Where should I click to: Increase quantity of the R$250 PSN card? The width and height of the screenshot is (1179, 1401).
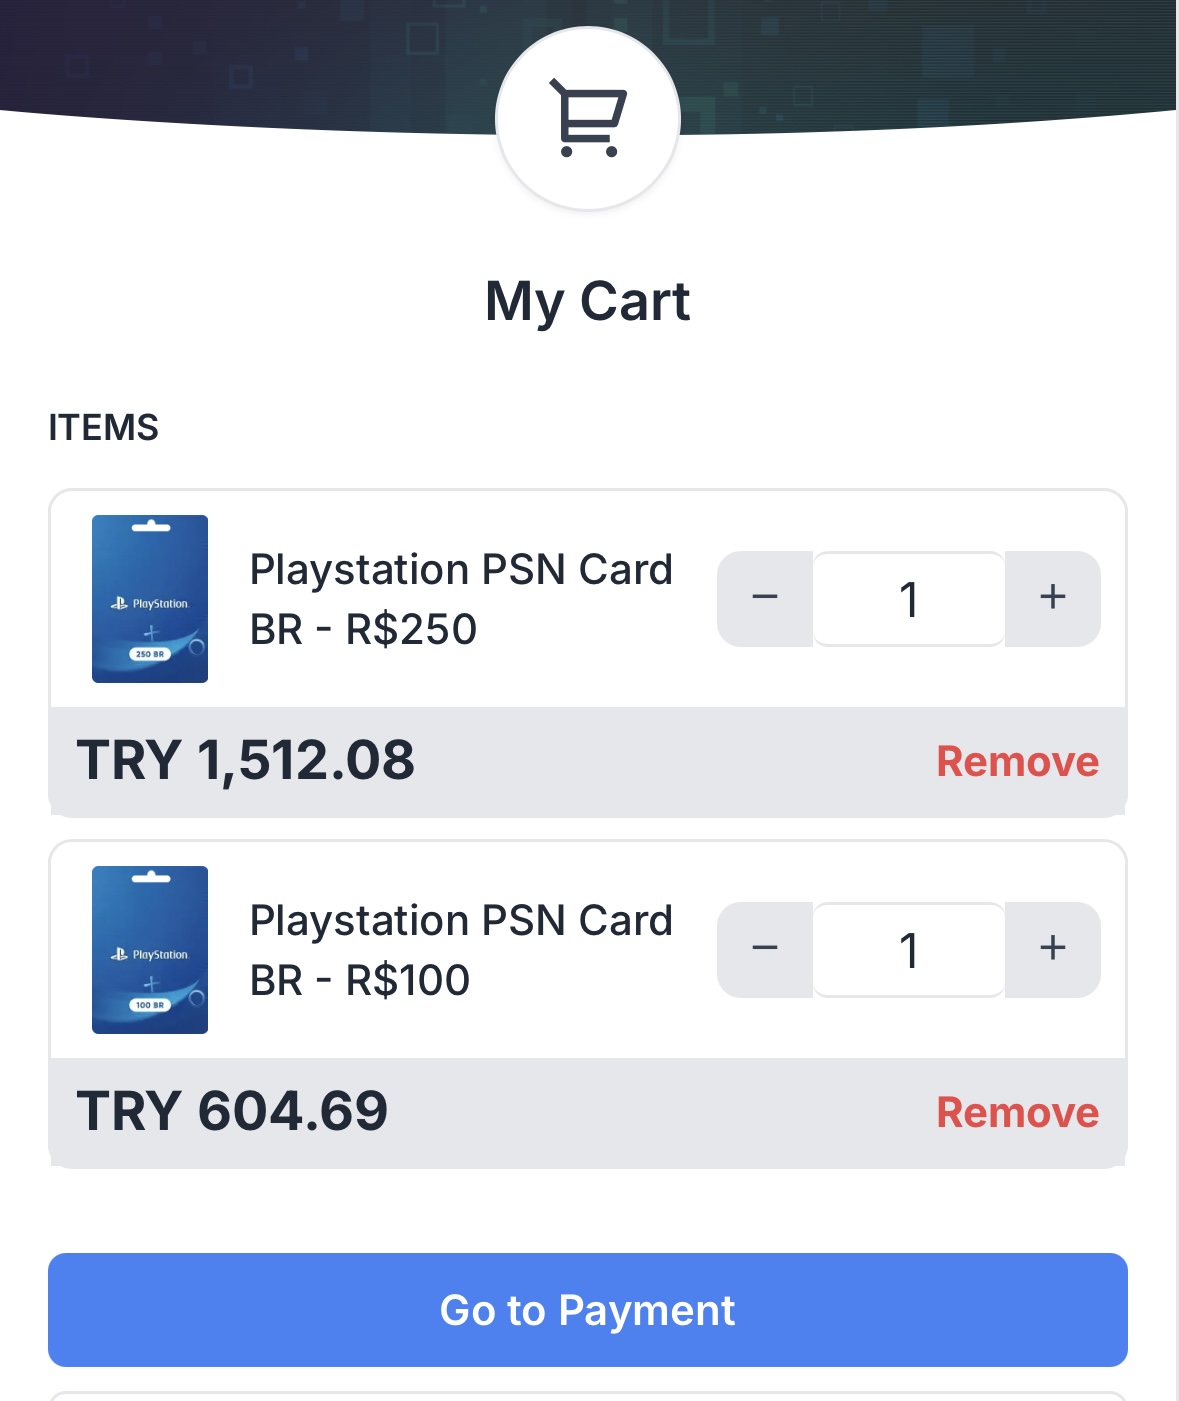point(1052,598)
